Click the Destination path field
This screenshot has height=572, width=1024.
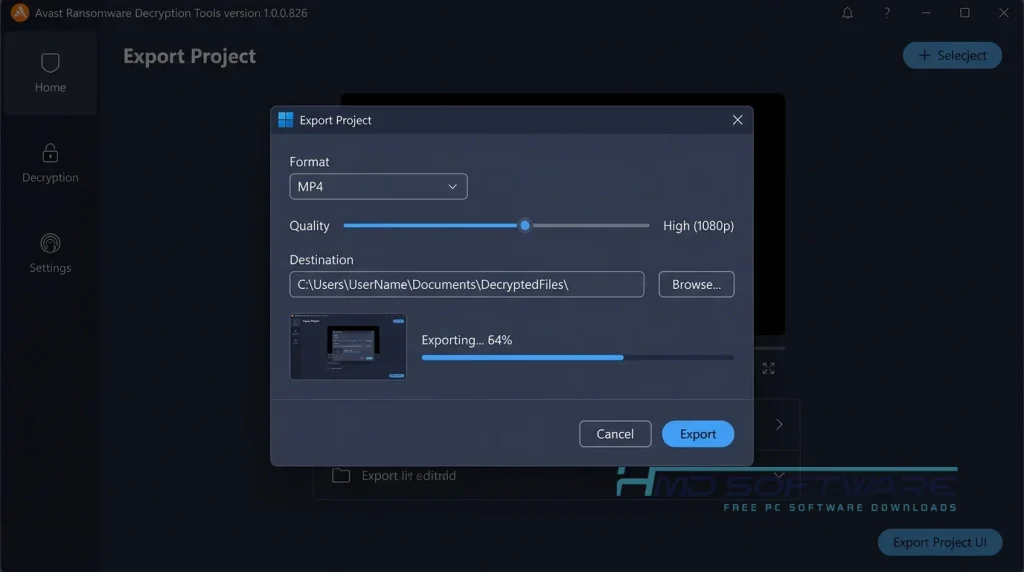point(466,285)
